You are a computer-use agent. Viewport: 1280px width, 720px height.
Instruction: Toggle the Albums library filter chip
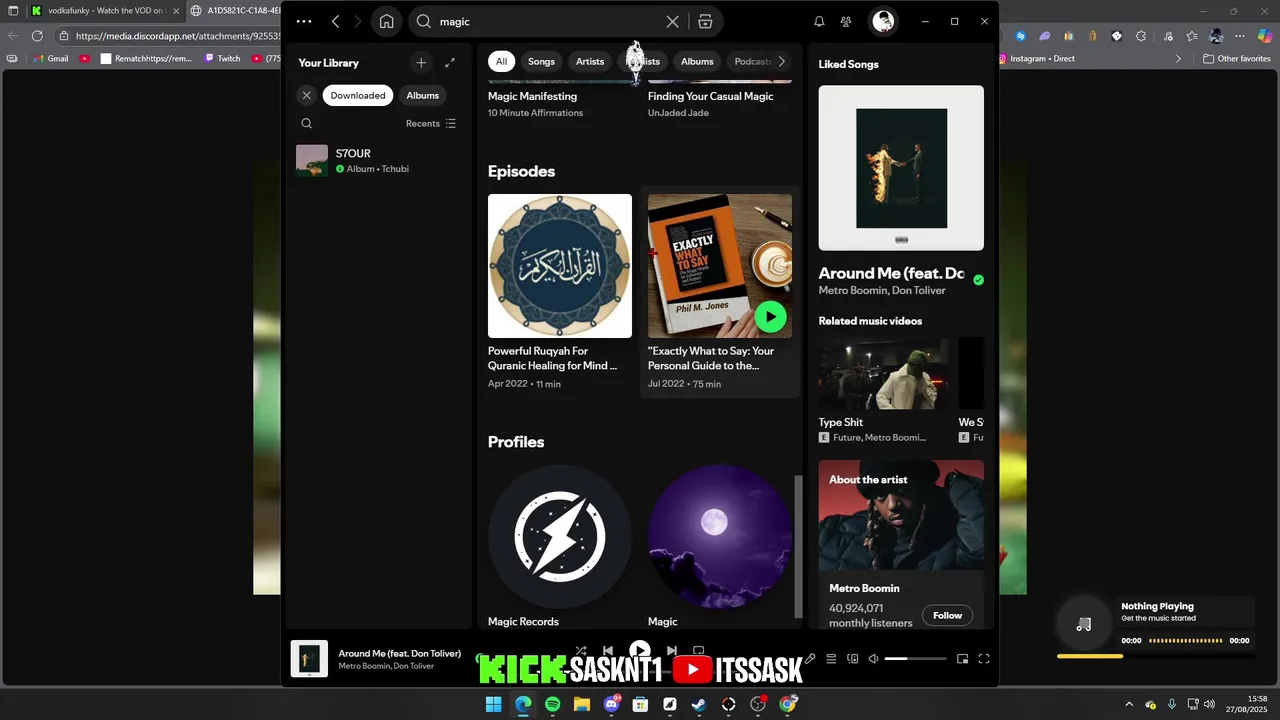(x=422, y=95)
